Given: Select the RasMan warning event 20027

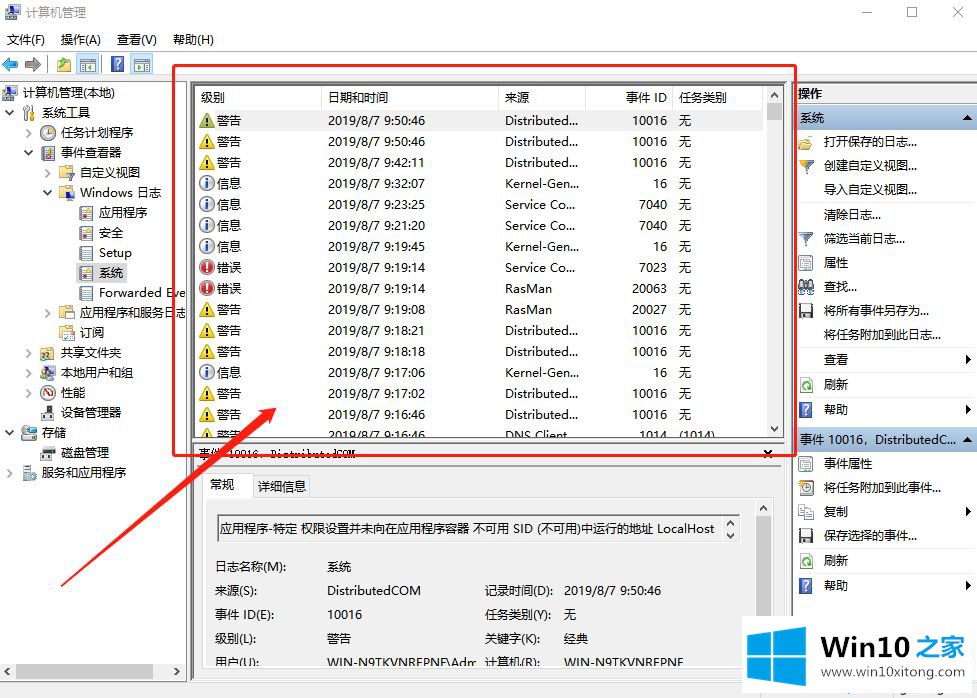Looking at the screenshot, I should coord(479,310).
